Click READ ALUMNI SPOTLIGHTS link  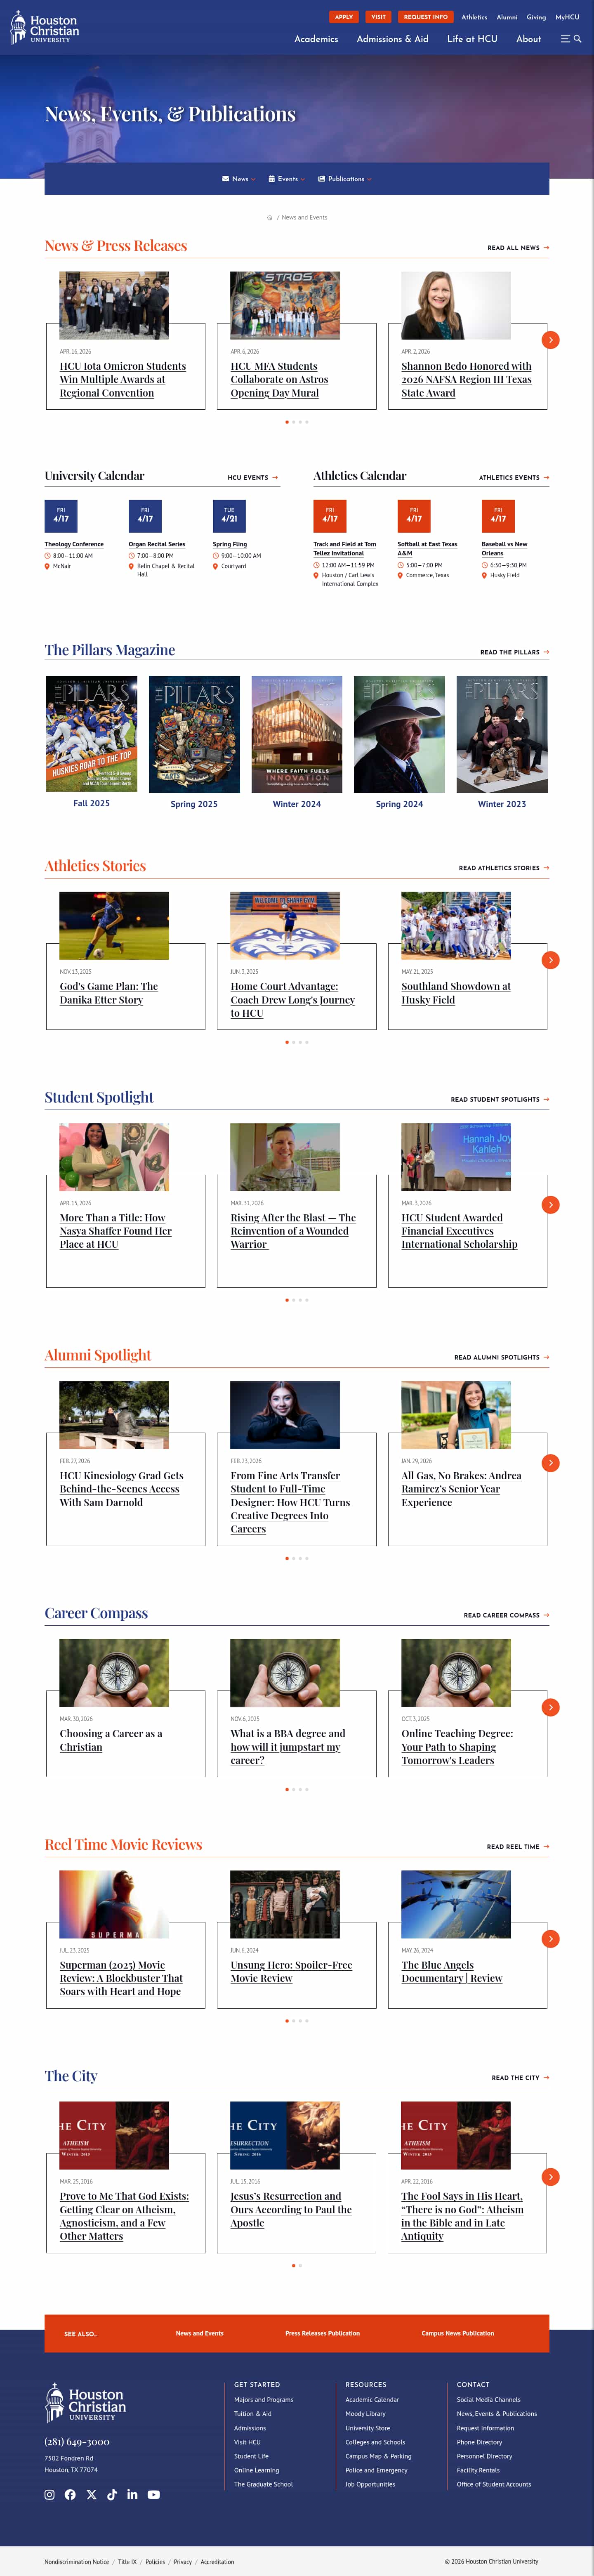click(502, 1357)
